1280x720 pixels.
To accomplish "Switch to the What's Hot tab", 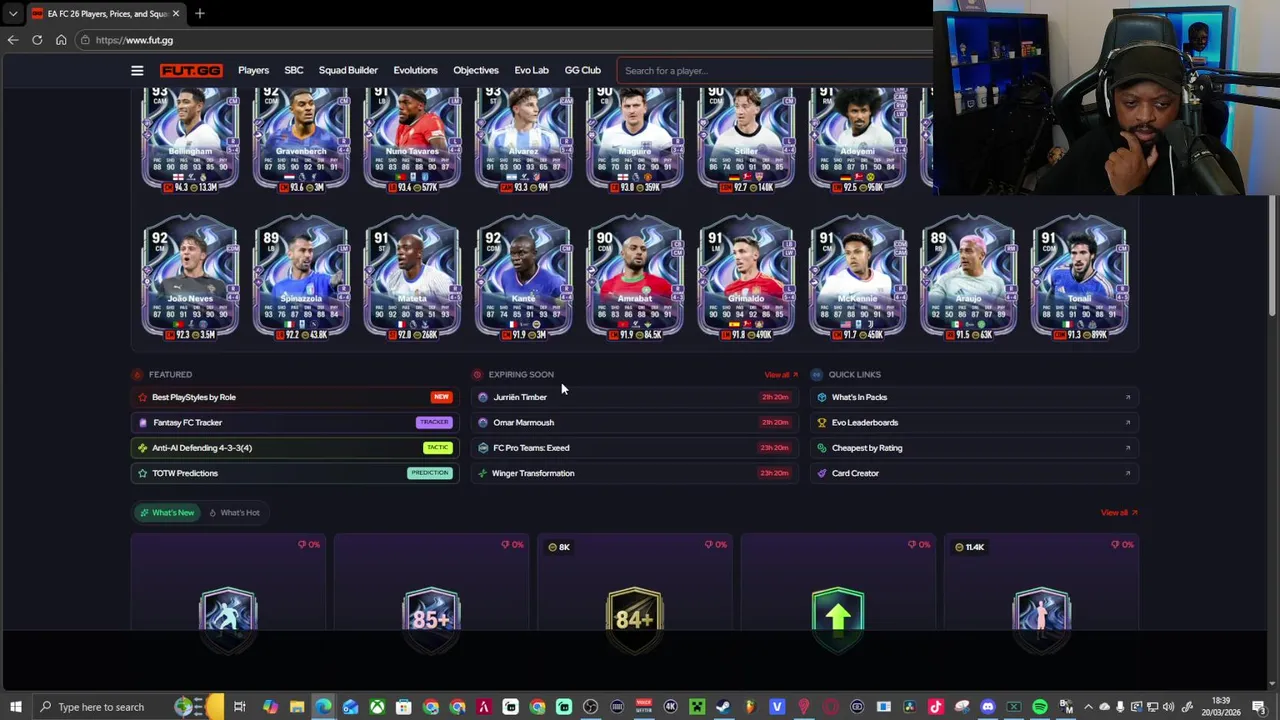I will [x=234, y=513].
